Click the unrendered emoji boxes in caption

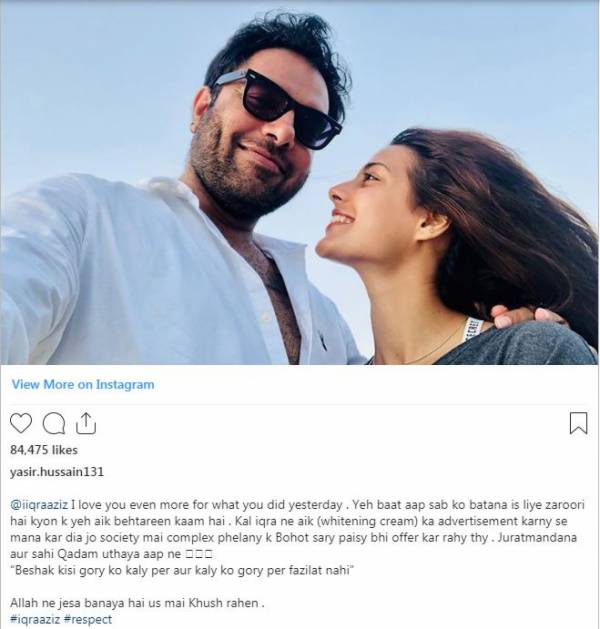199,554
